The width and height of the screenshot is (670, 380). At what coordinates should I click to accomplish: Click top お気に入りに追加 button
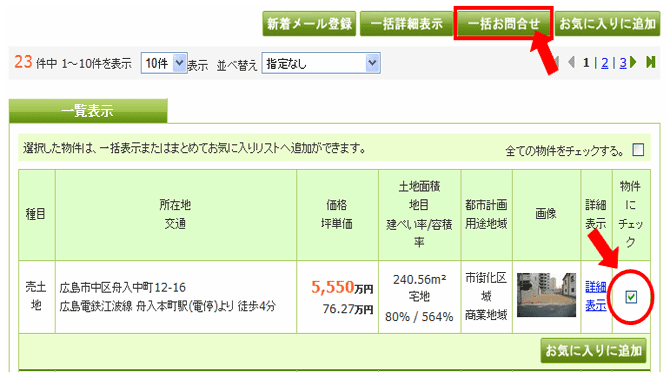click(607, 24)
